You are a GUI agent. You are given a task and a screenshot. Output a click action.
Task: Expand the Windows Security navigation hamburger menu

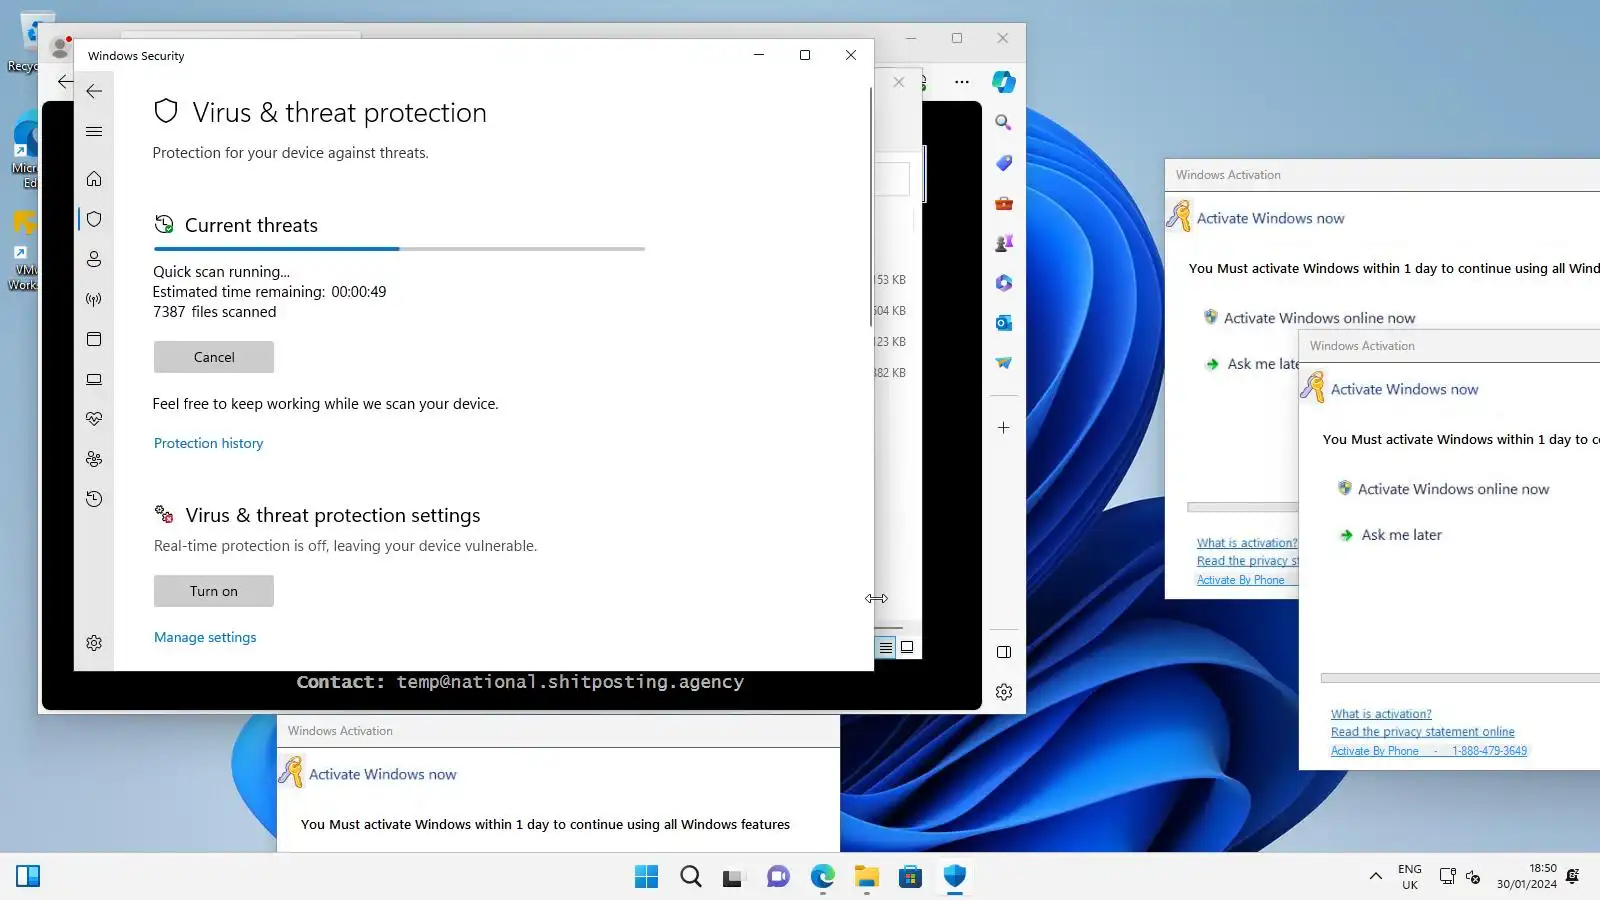94,131
